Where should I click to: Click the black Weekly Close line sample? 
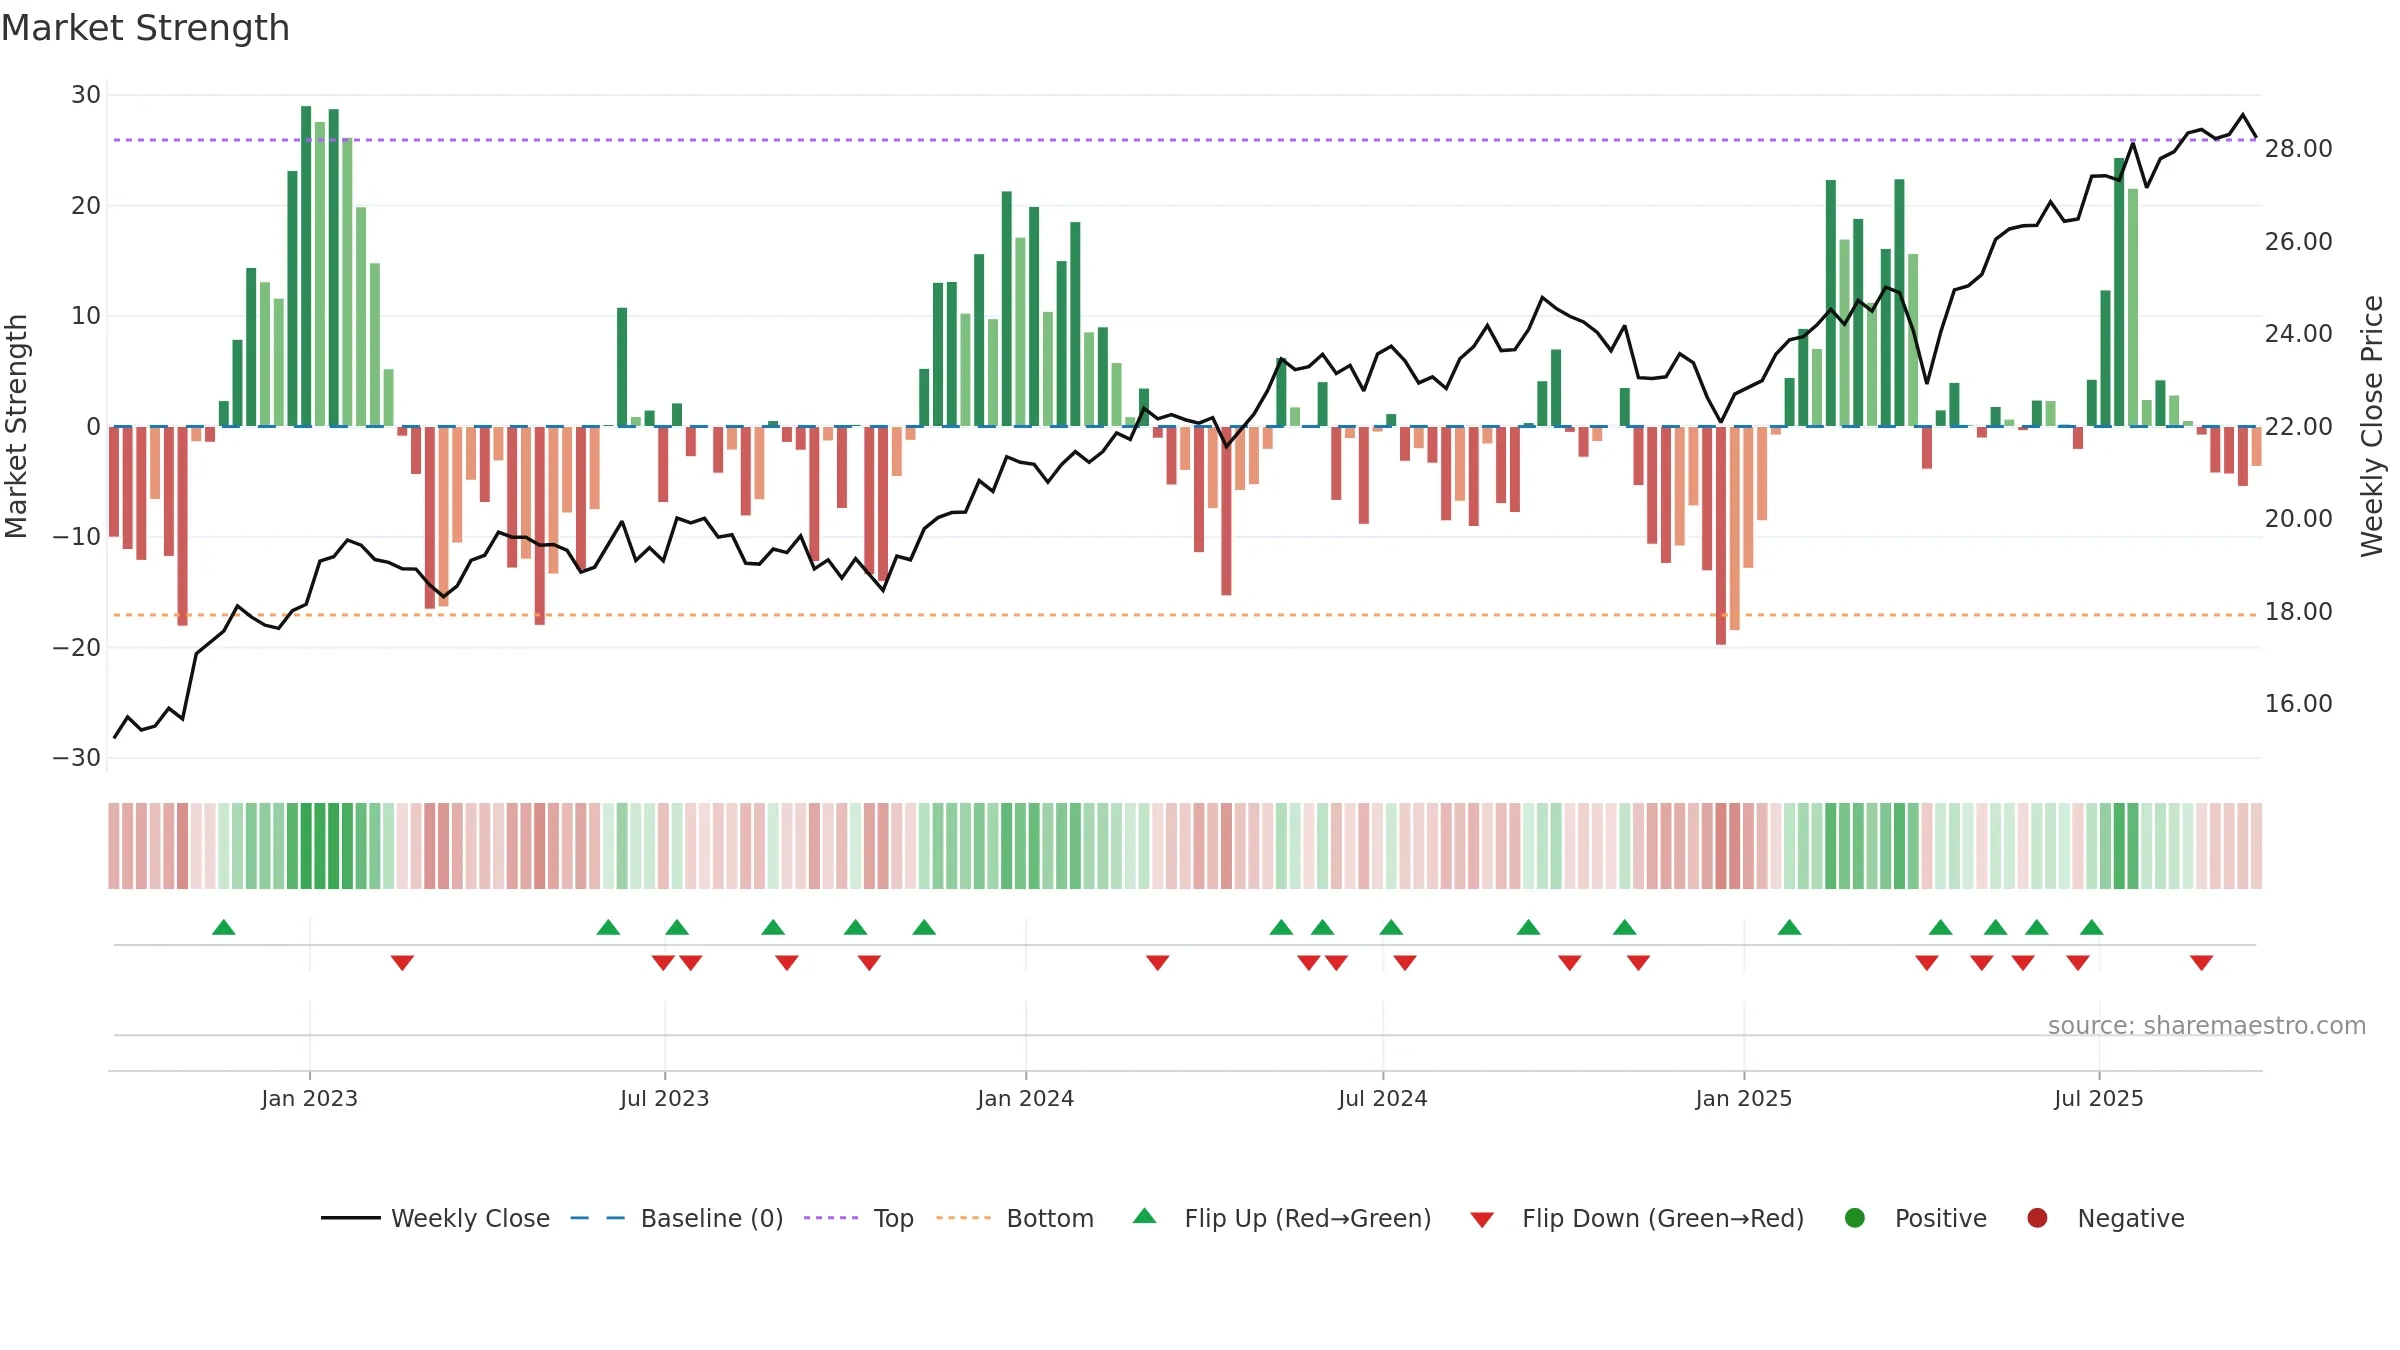click(x=351, y=1218)
